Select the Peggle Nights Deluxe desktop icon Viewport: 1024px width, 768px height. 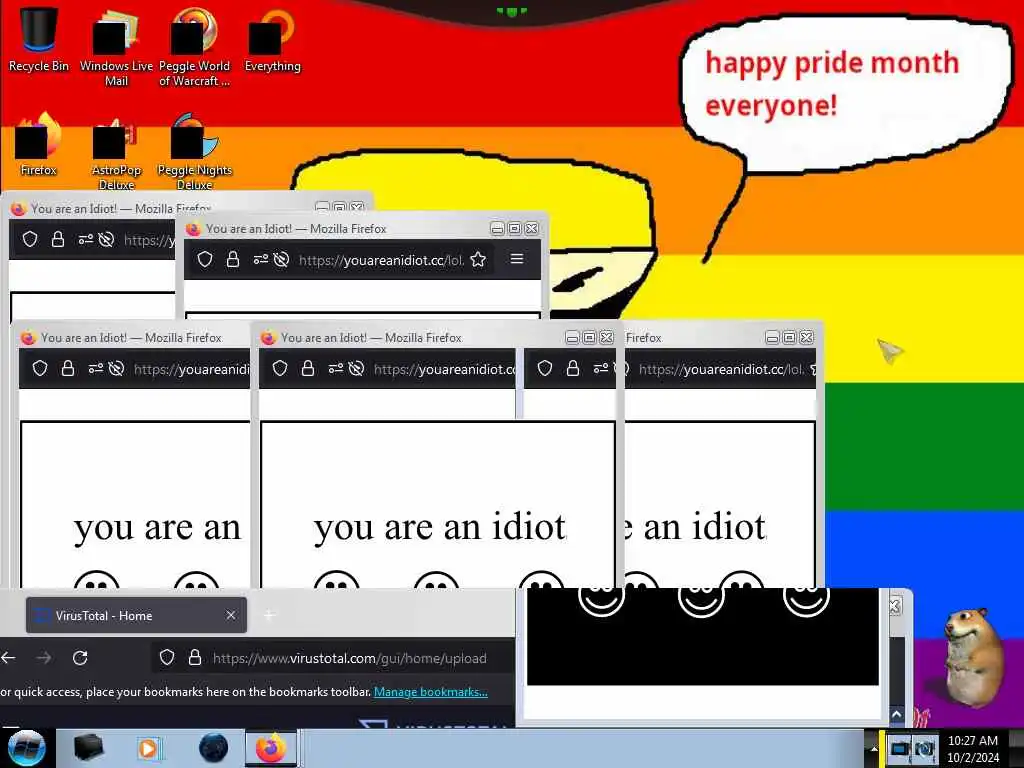pyautogui.click(x=194, y=152)
